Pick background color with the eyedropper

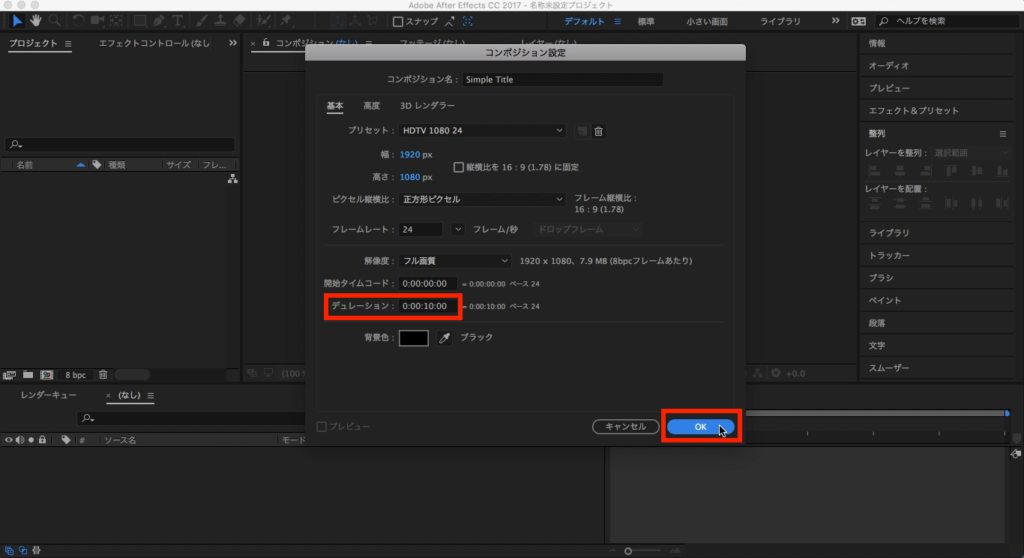tap(444, 338)
